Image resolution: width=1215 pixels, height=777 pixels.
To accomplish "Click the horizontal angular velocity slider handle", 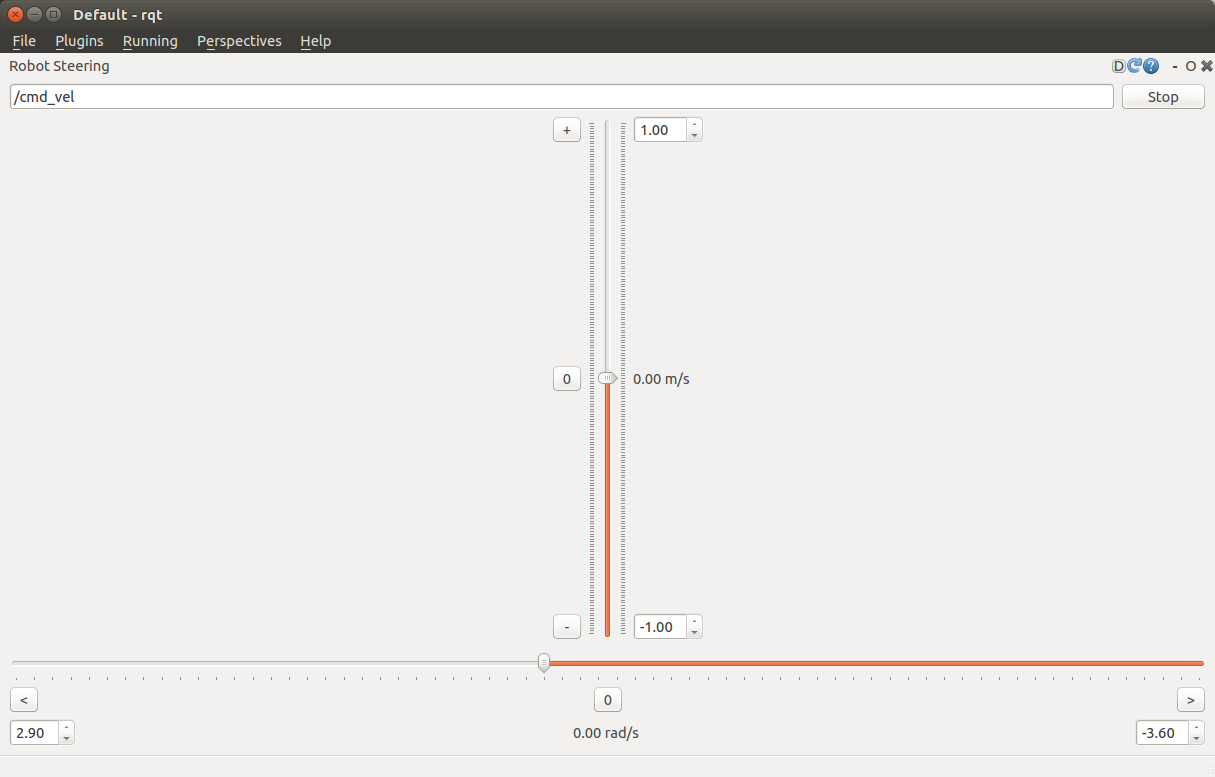I will coord(543,662).
